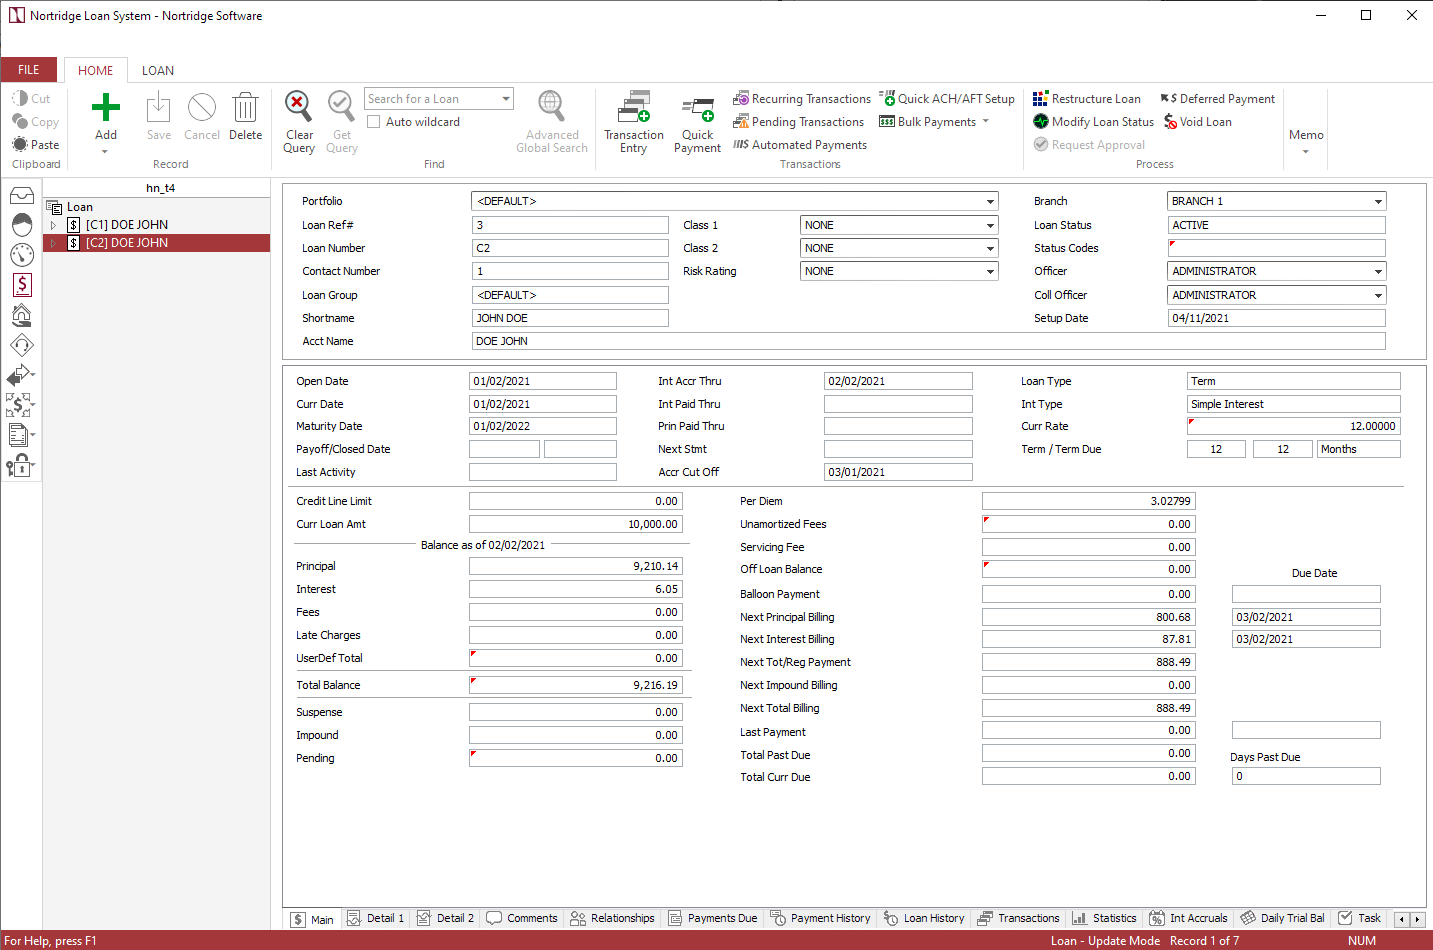
Task: Switch to the LOAN ribbon tab
Action: 158,71
